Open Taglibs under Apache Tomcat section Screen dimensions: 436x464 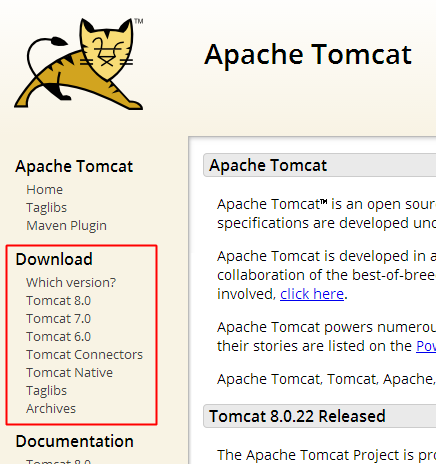point(46,207)
